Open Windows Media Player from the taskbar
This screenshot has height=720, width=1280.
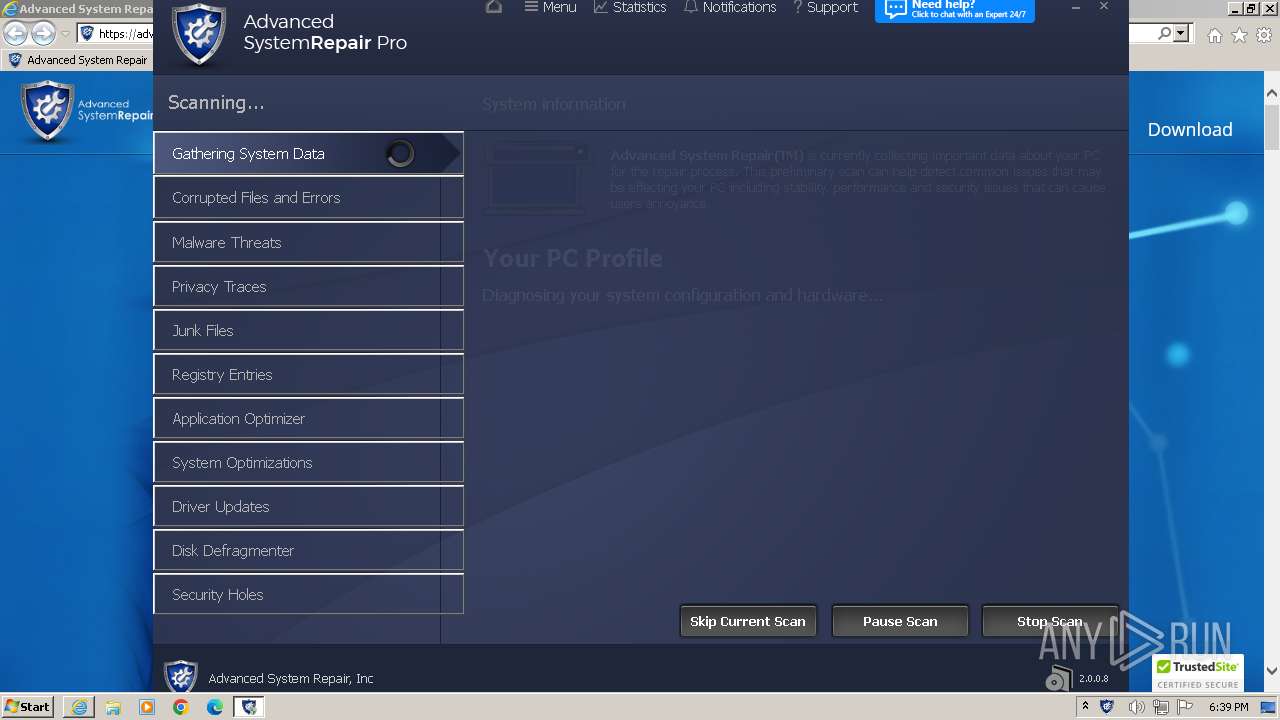point(146,707)
